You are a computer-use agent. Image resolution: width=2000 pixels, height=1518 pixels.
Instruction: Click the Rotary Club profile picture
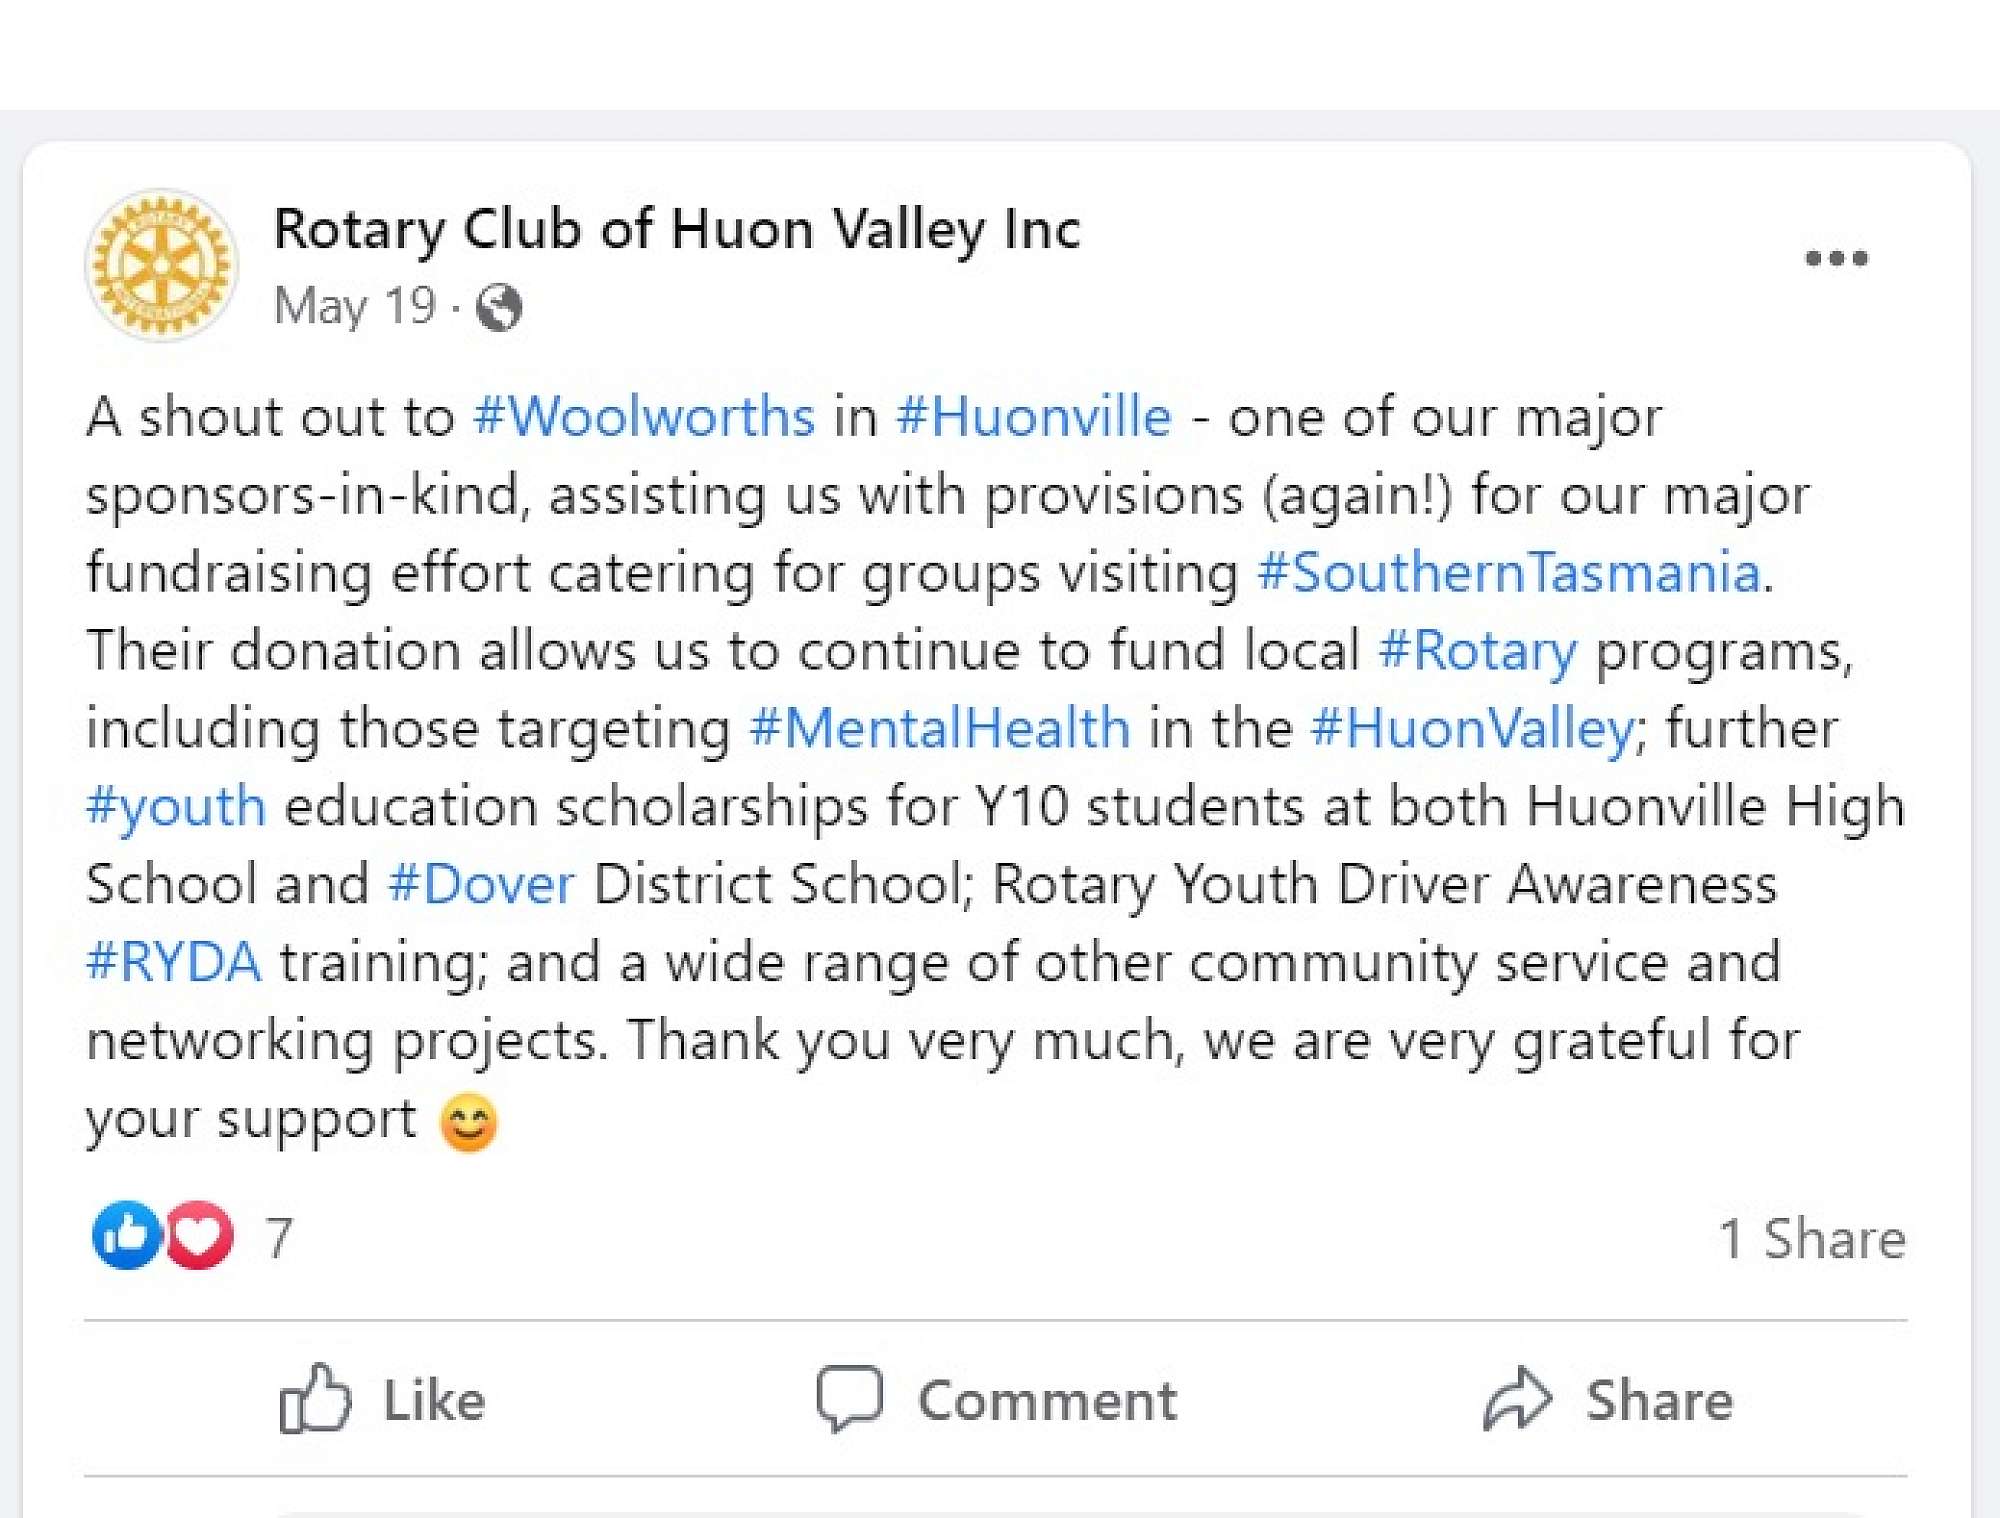tap(161, 265)
